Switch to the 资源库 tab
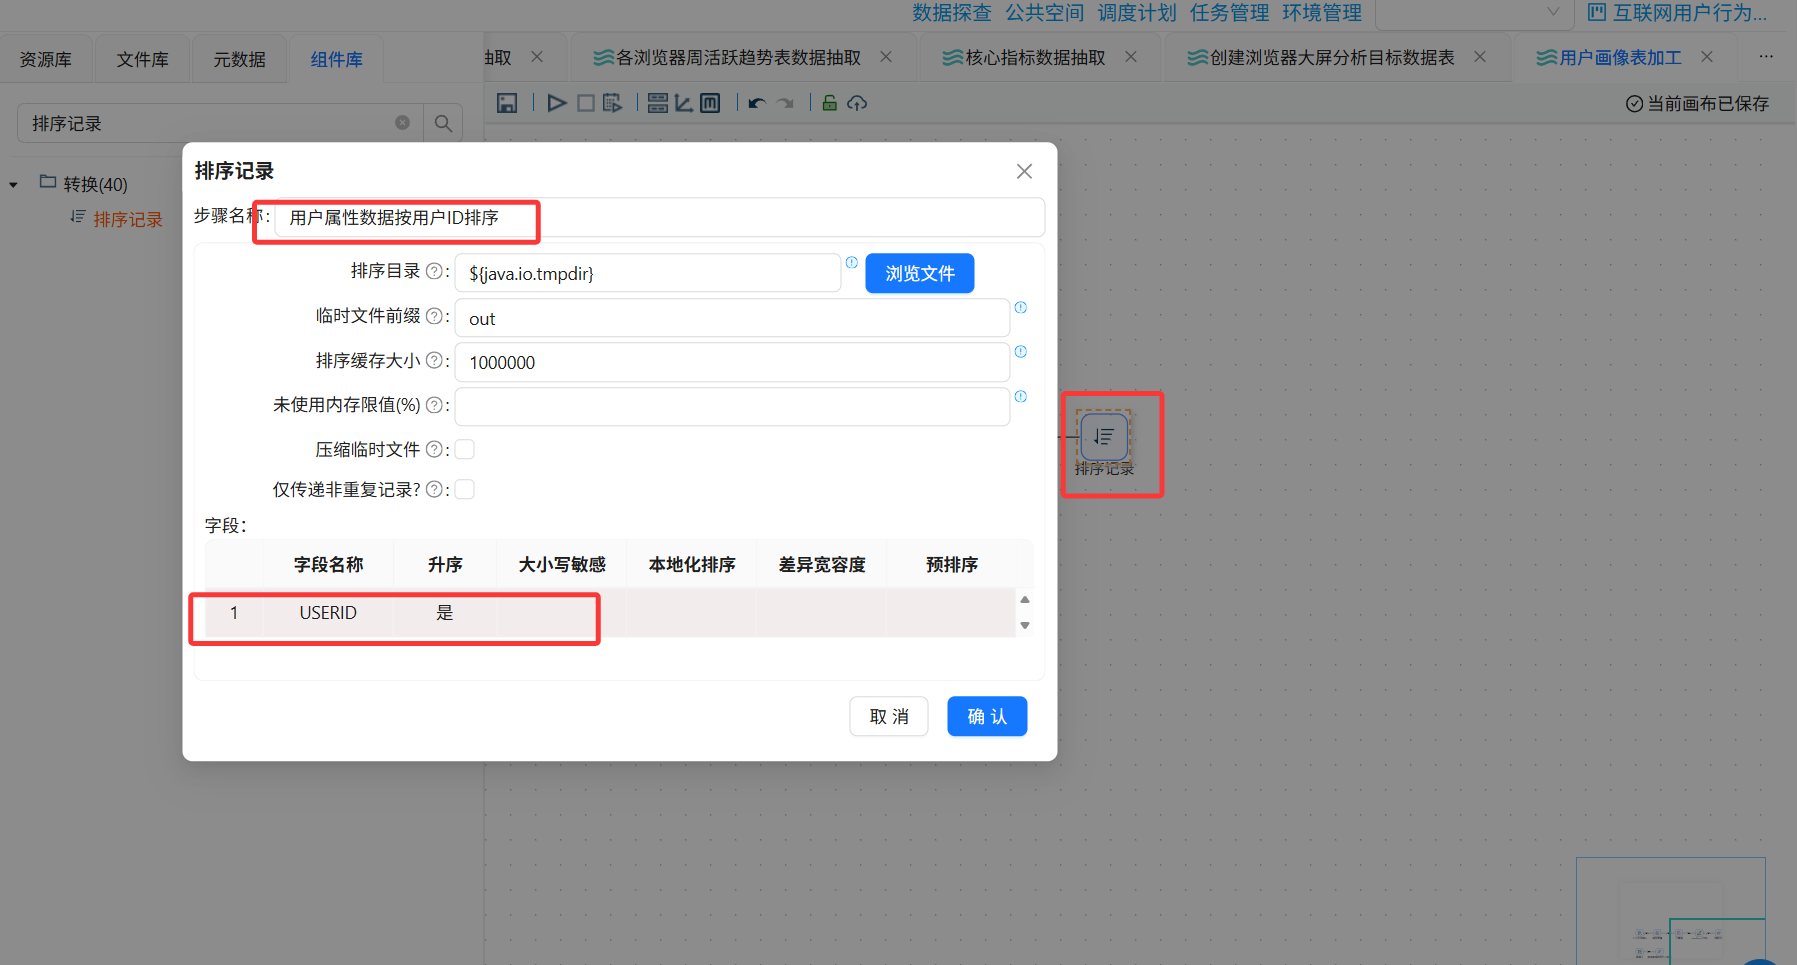 46,60
